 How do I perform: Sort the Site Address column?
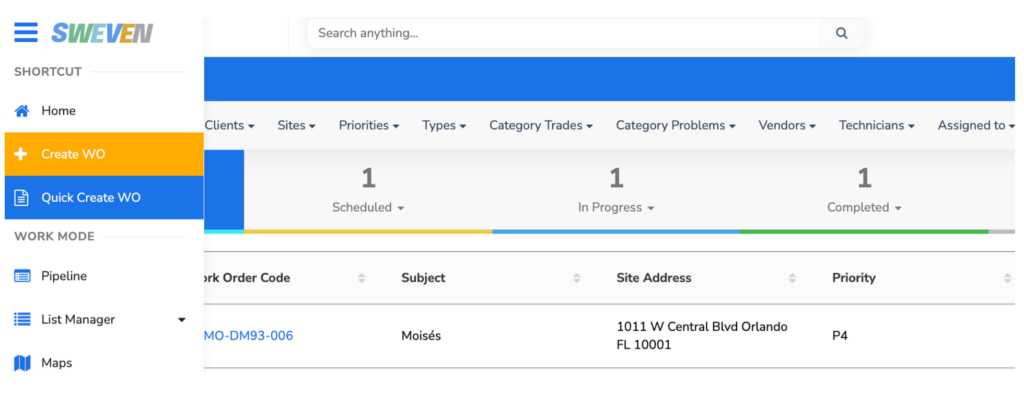pyautogui.click(x=792, y=278)
